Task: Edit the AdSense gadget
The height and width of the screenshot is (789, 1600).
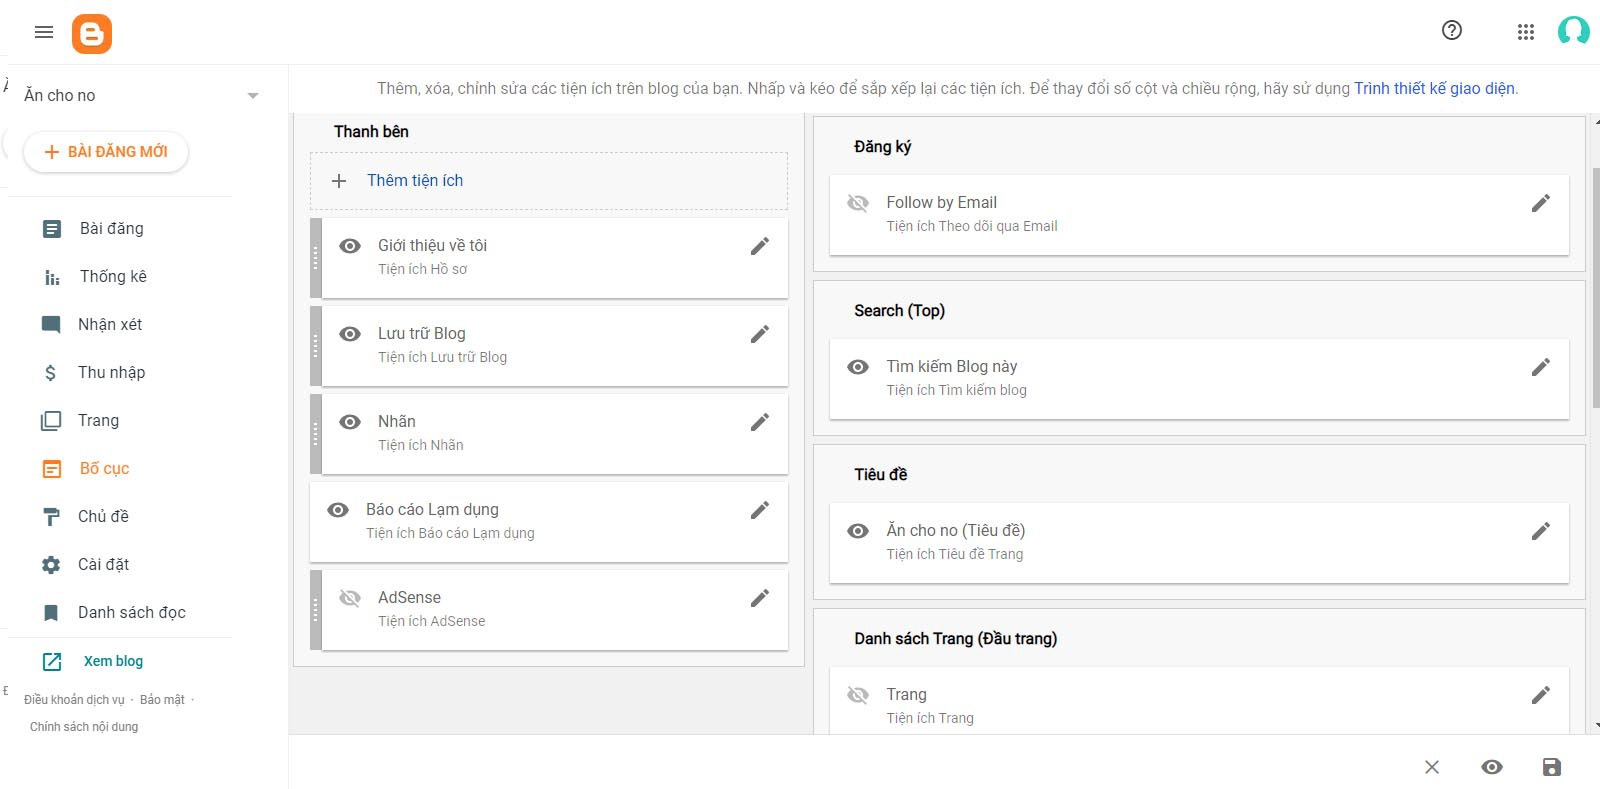Action: pyautogui.click(x=760, y=598)
